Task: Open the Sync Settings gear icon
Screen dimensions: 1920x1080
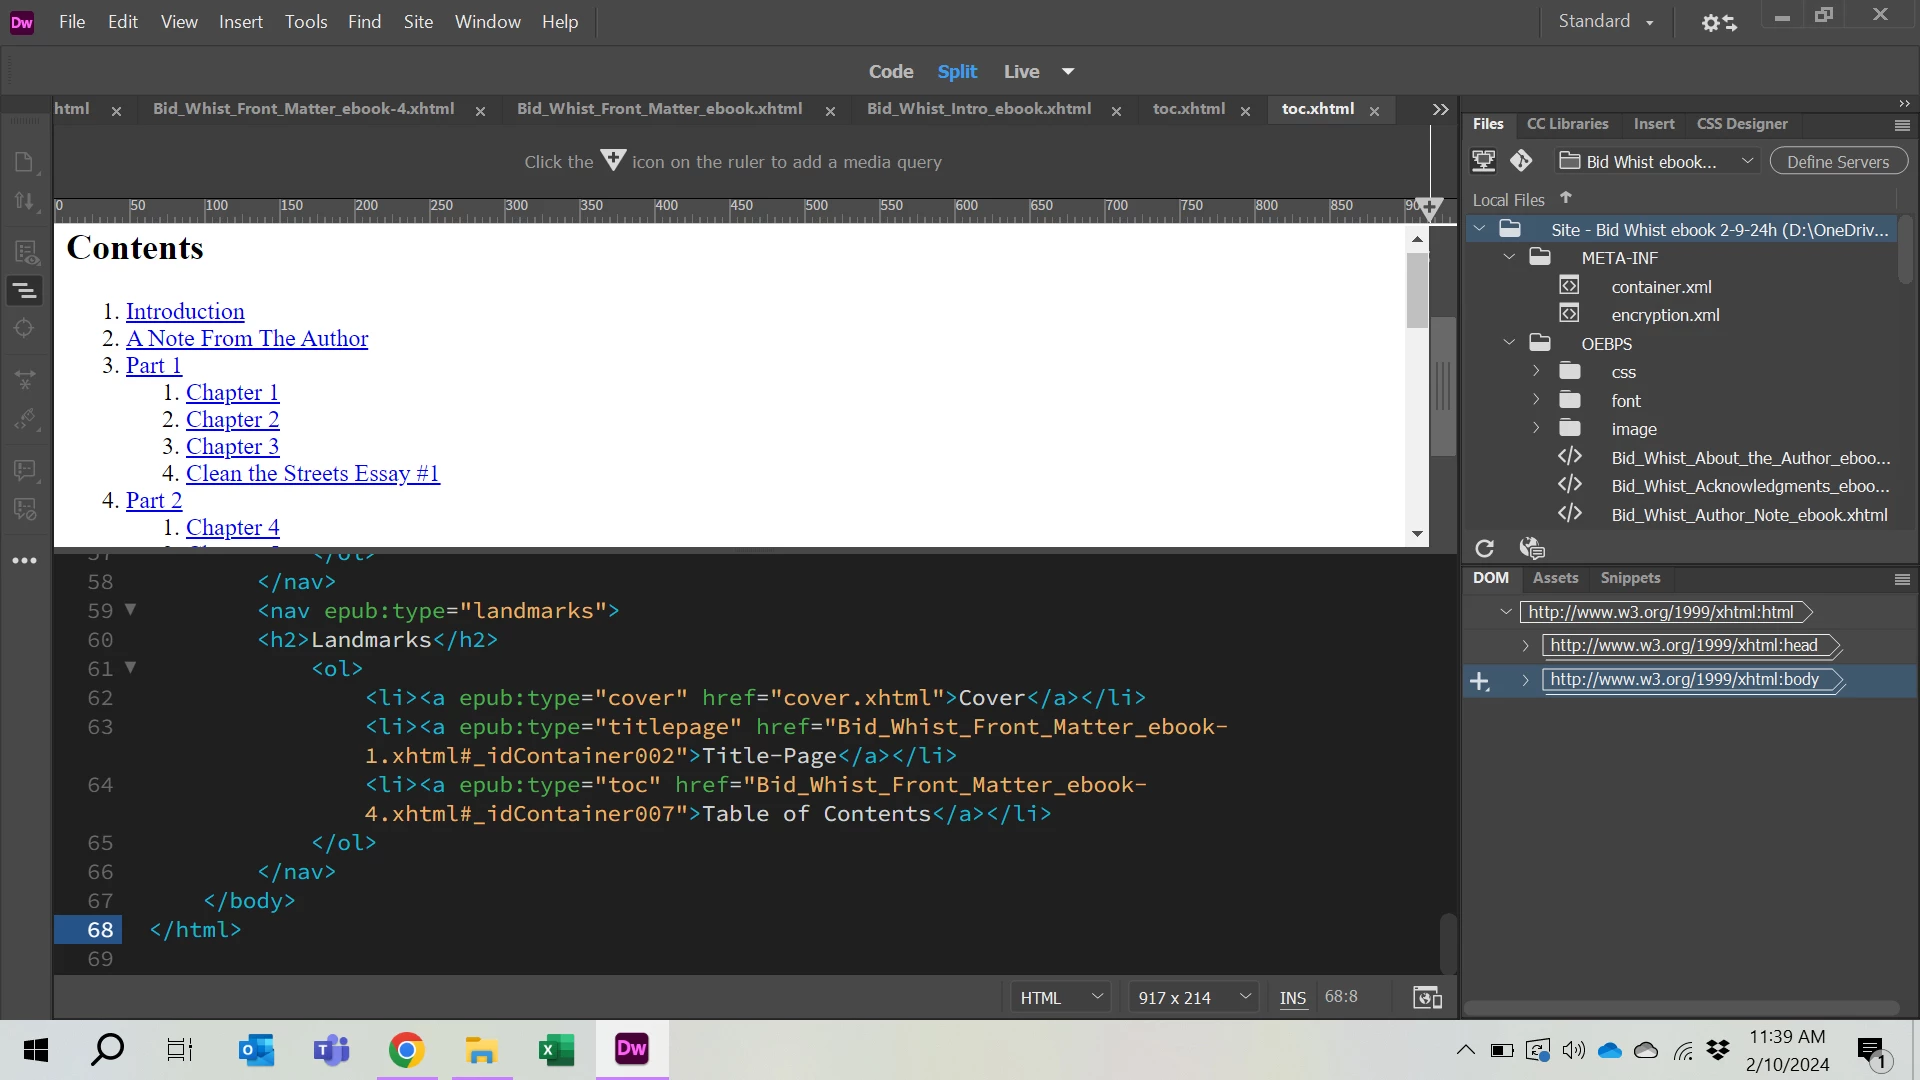Action: pyautogui.click(x=1718, y=22)
